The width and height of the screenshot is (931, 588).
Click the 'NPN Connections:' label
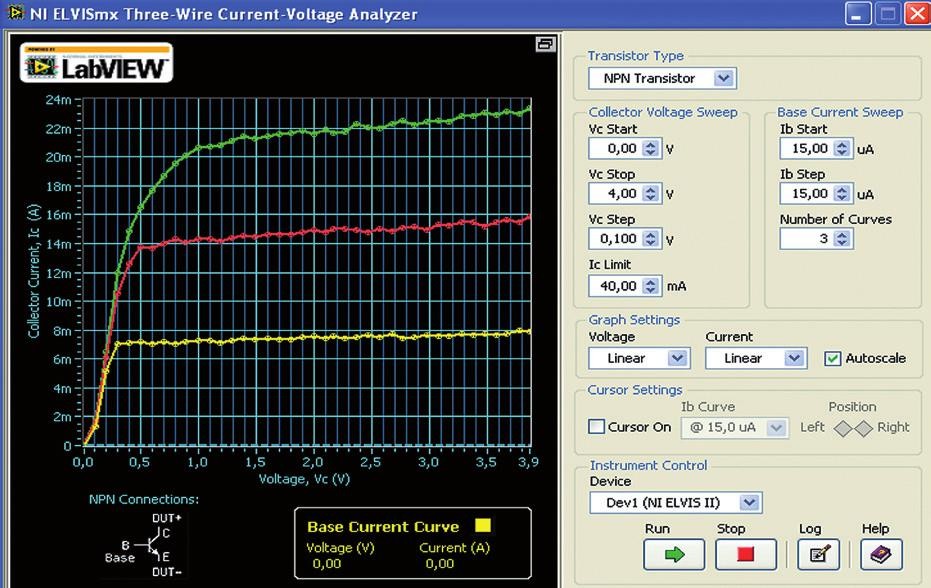(x=144, y=500)
